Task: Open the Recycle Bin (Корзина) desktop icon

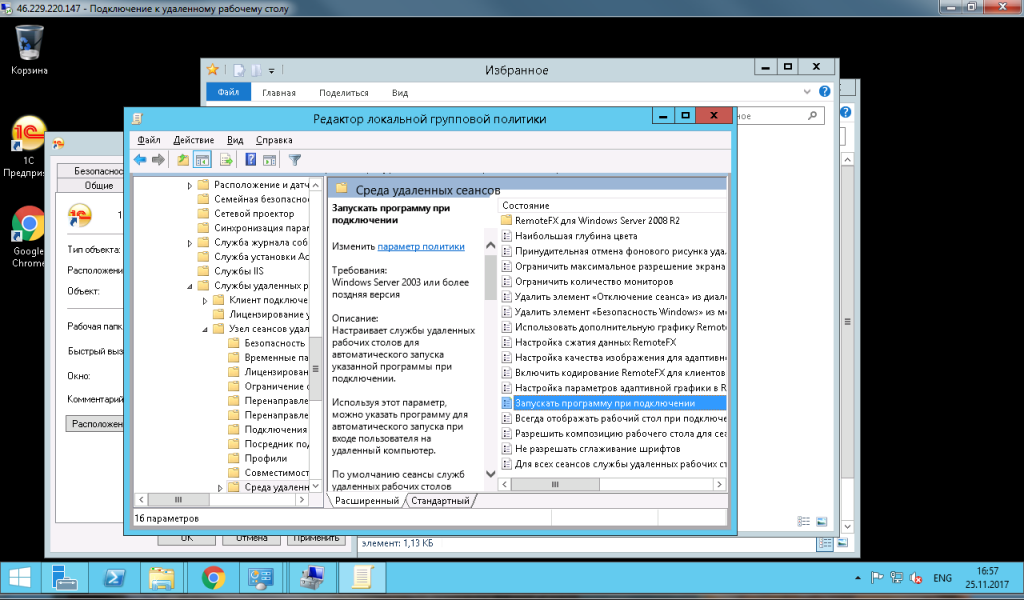Action: 29,50
